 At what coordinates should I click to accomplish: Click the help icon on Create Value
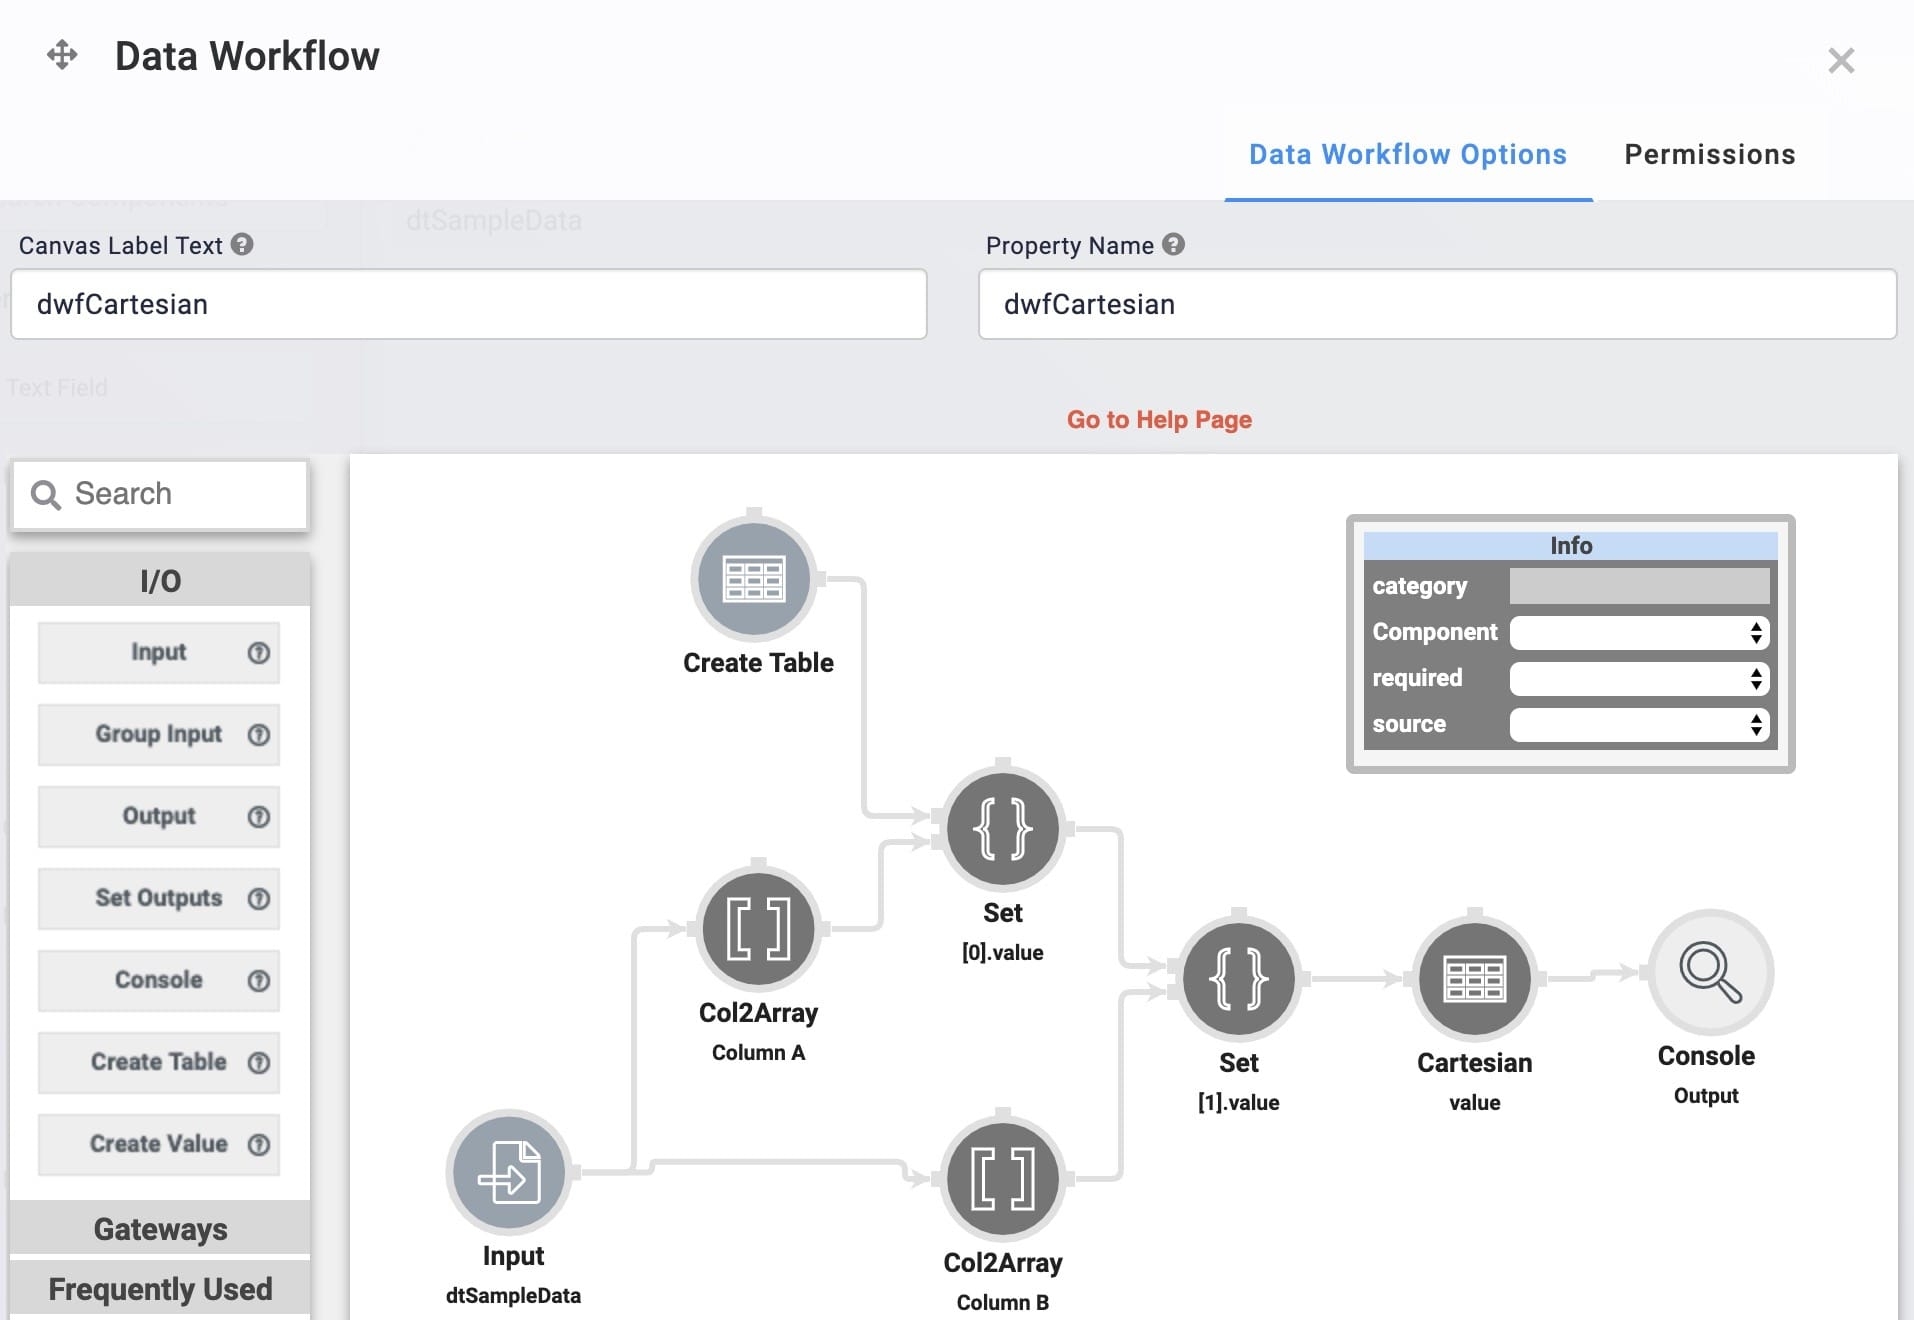259,1145
